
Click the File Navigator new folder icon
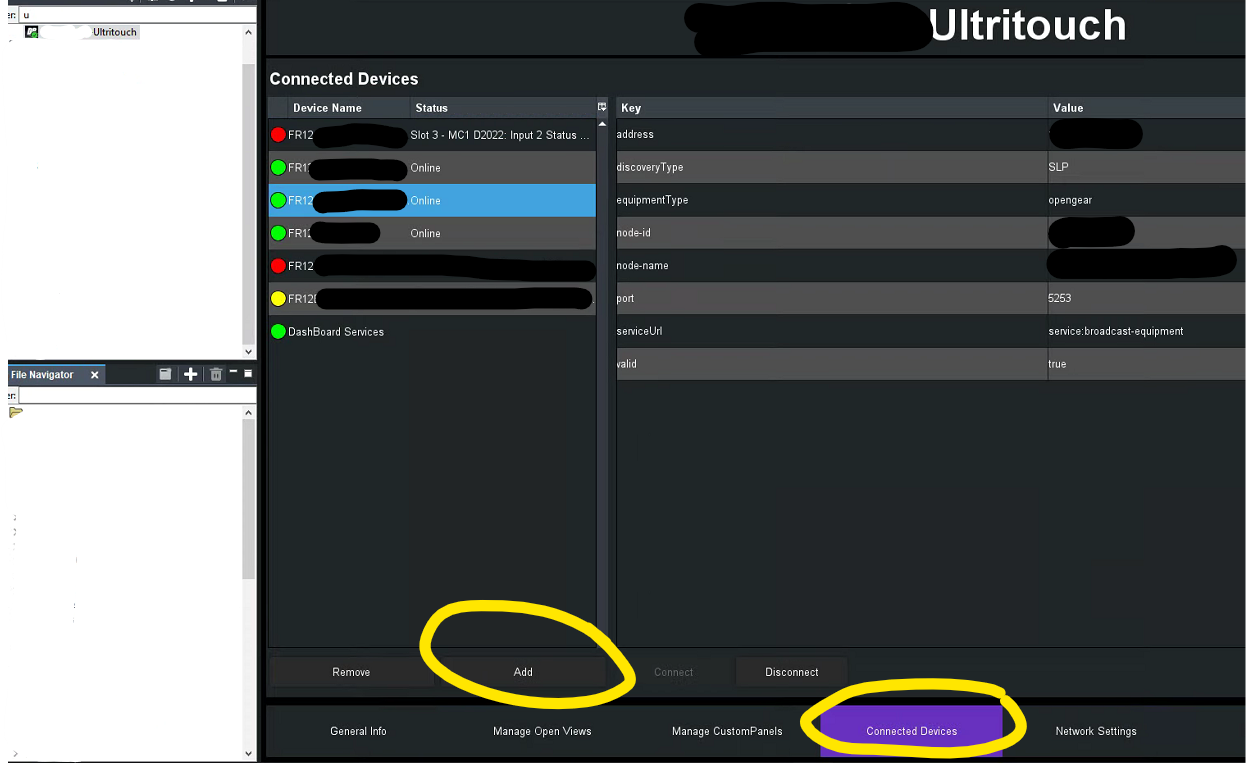[x=165, y=374]
